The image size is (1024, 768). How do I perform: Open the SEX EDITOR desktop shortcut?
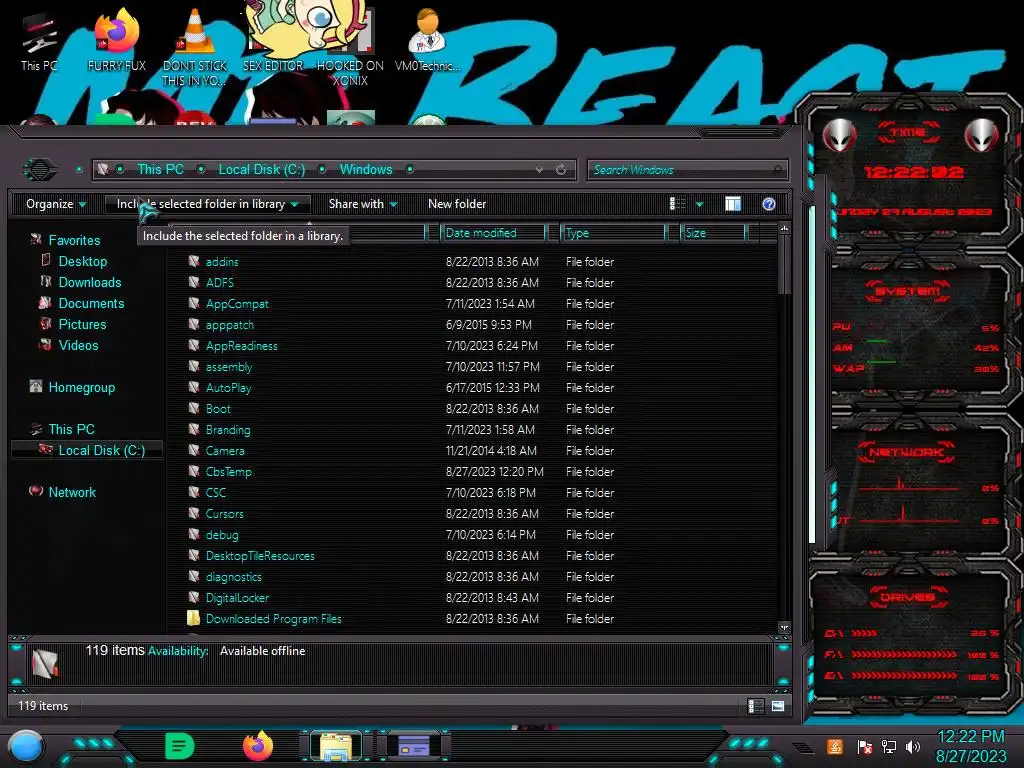[273, 39]
